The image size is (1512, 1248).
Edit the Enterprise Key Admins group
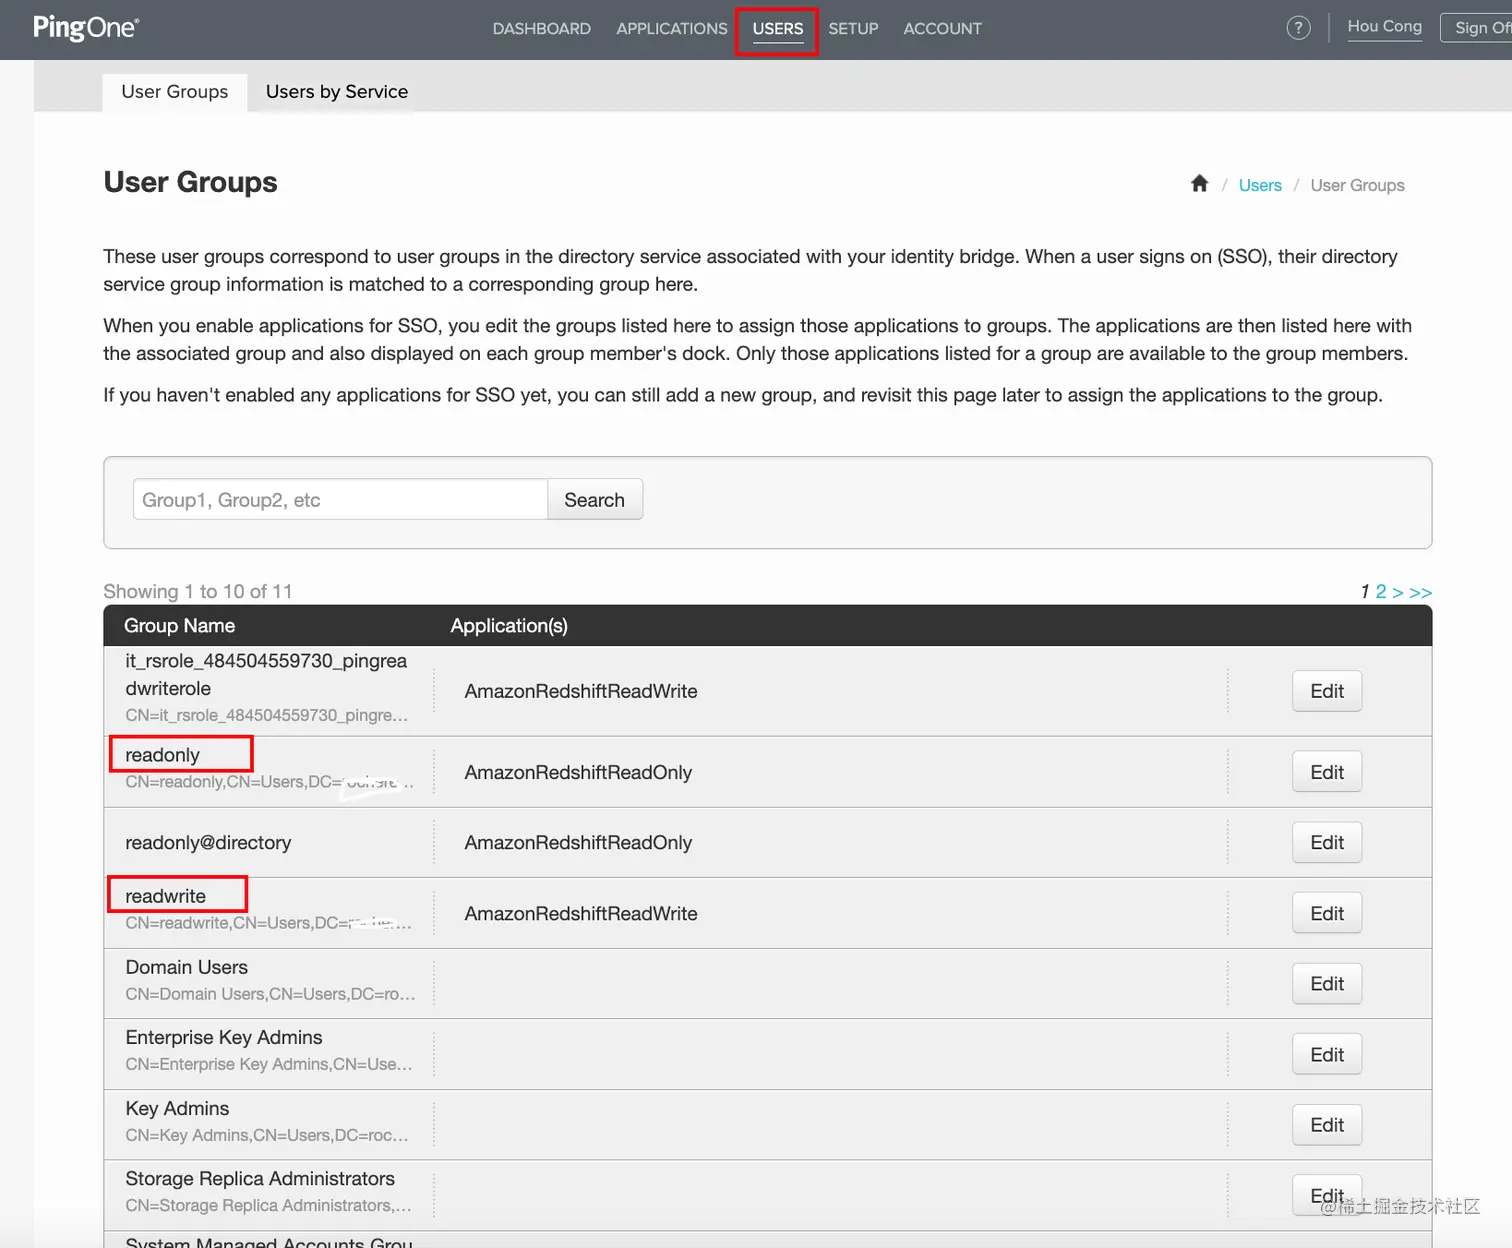(x=1327, y=1054)
